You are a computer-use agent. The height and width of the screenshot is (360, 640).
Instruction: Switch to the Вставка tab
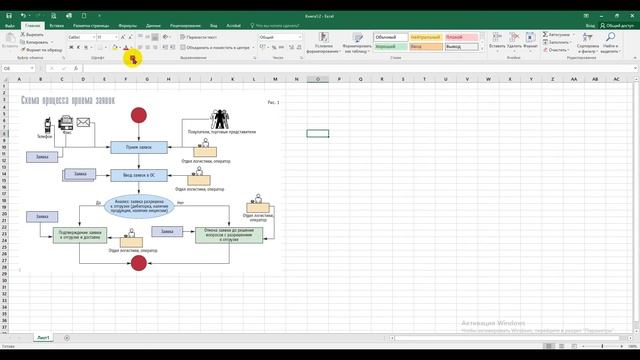(x=56, y=26)
